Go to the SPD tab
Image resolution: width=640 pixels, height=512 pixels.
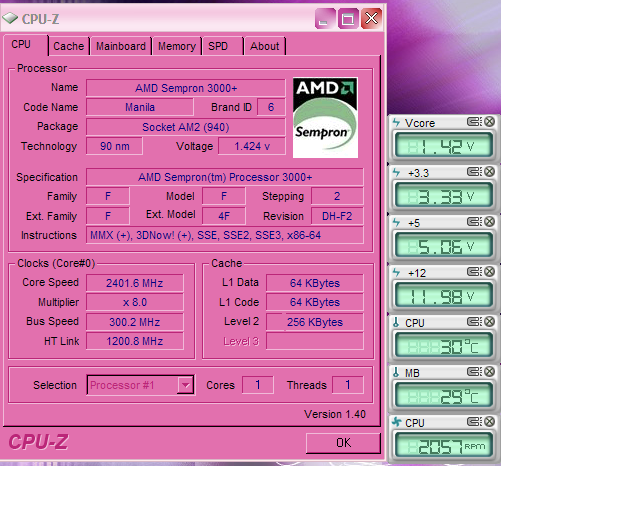(222, 46)
